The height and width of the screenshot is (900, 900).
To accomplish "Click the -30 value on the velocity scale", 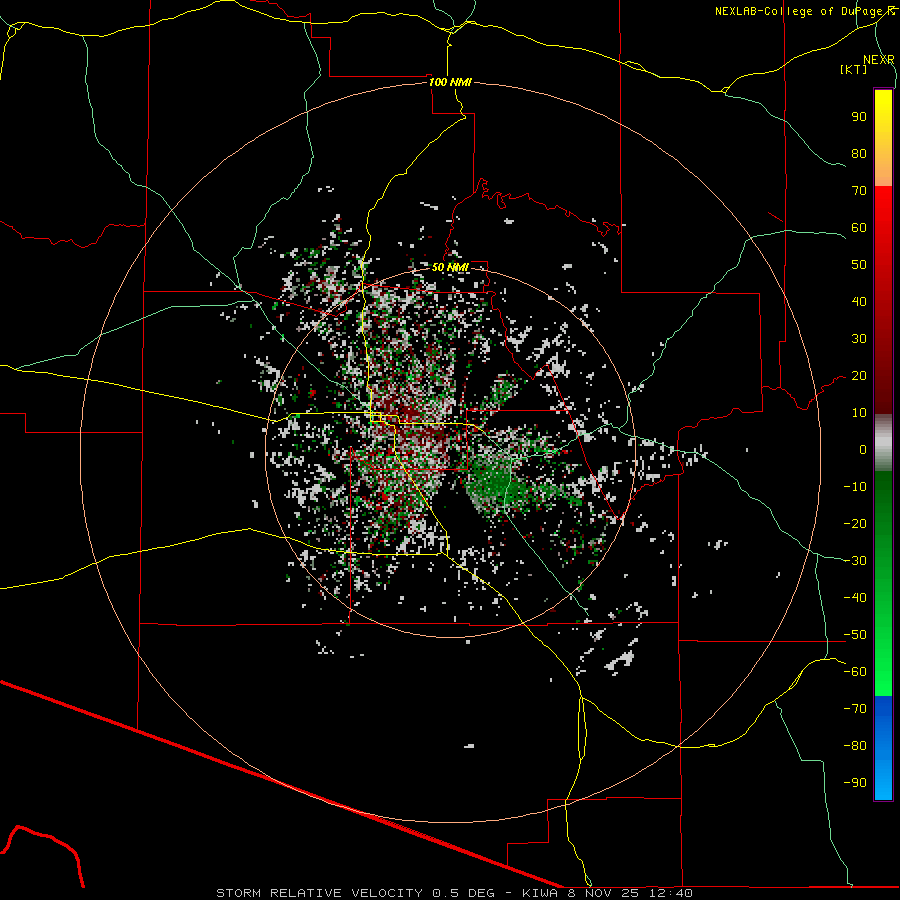I will [x=855, y=561].
